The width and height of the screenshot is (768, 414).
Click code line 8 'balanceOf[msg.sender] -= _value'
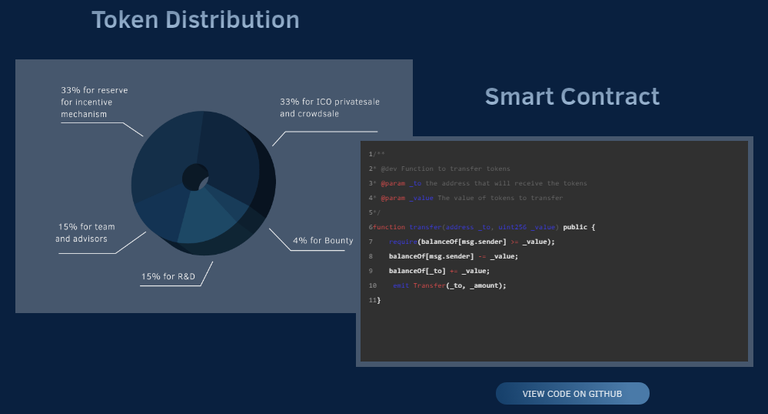click(453, 256)
